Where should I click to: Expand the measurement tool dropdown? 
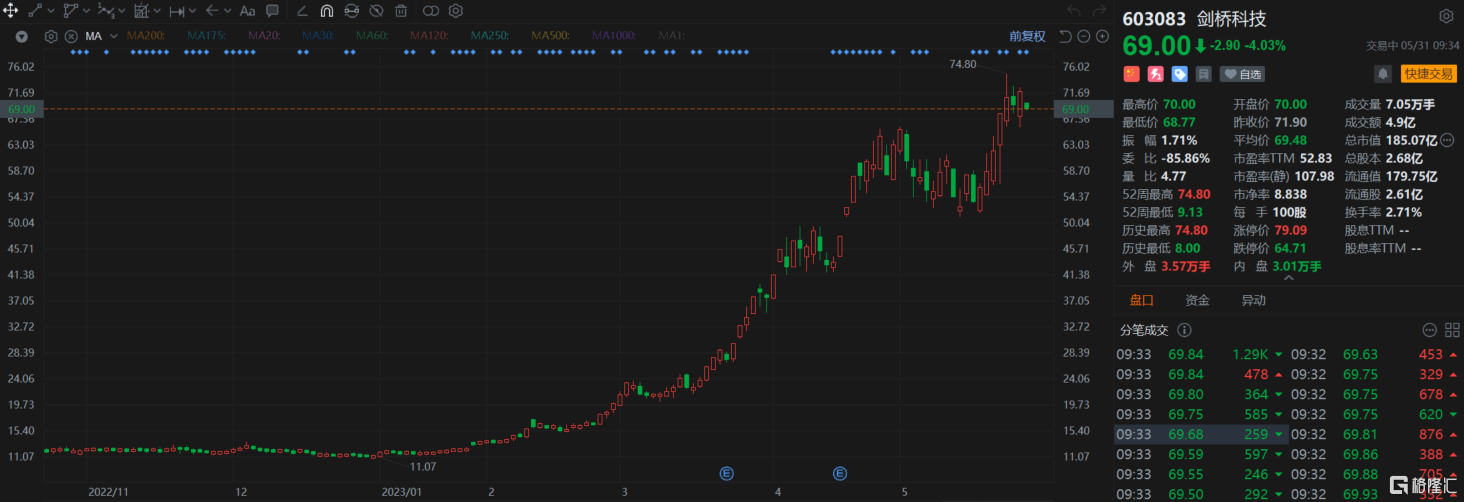[x=193, y=11]
